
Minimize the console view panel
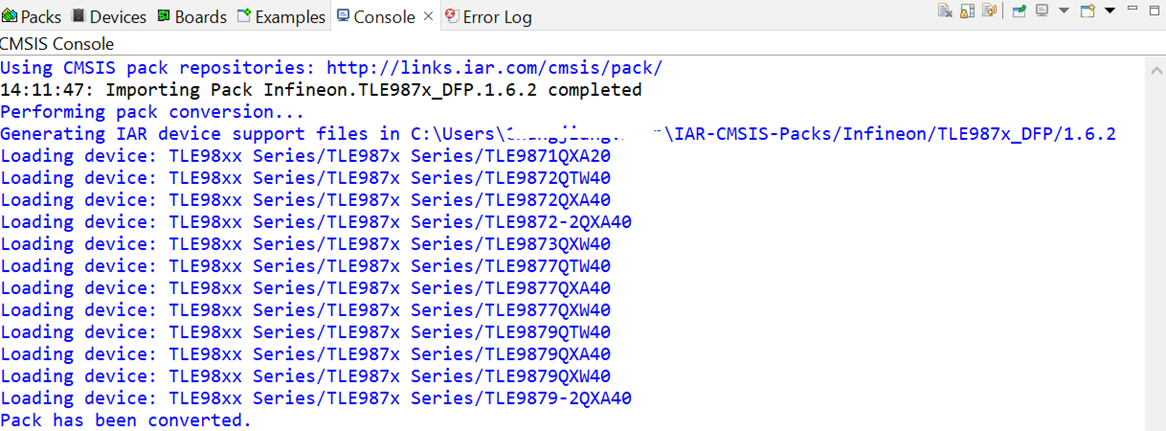coord(1132,11)
